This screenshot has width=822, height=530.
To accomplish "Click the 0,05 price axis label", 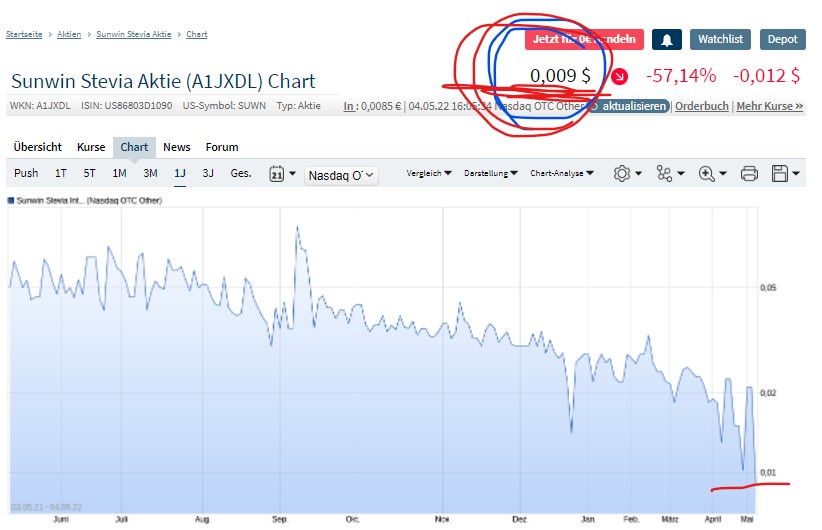I will coord(768,288).
